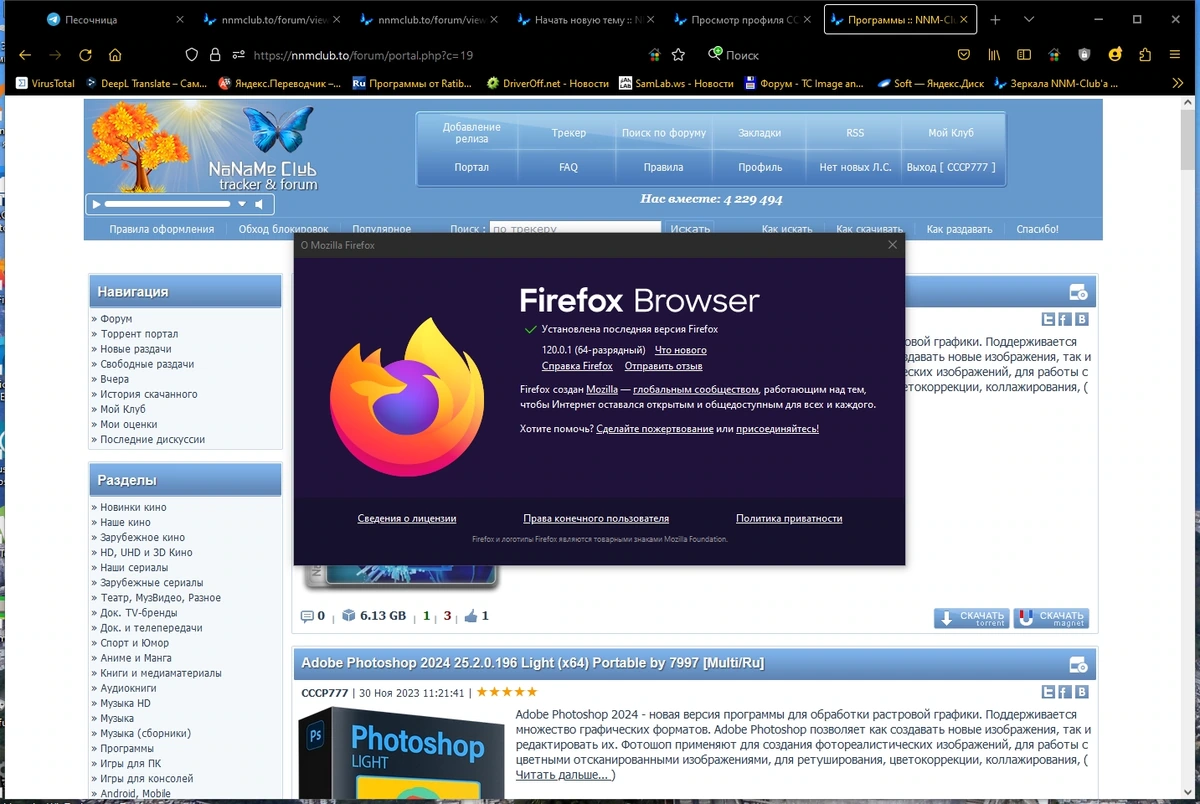
Task: Click the shield tracking protection icon
Action: tap(193, 55)
